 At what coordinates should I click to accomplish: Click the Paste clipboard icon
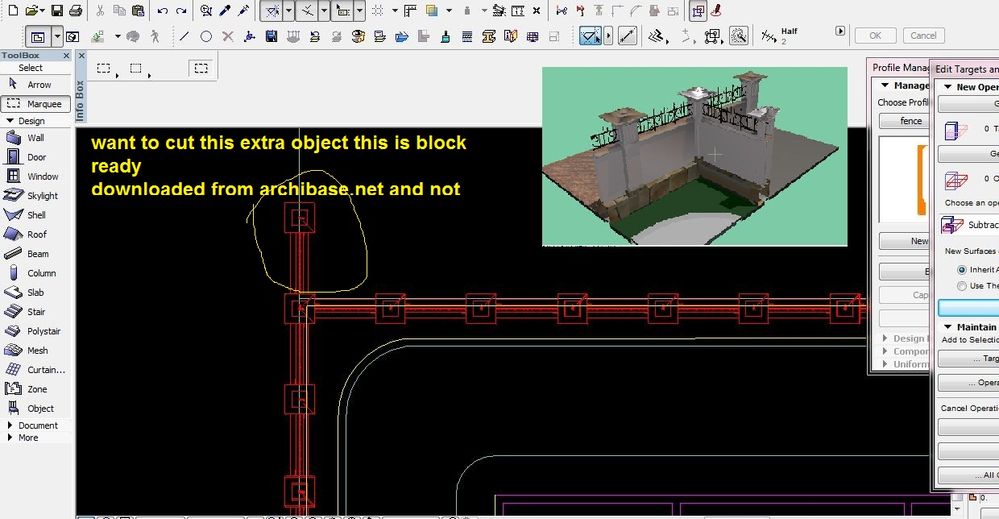(x=138, y=11)
